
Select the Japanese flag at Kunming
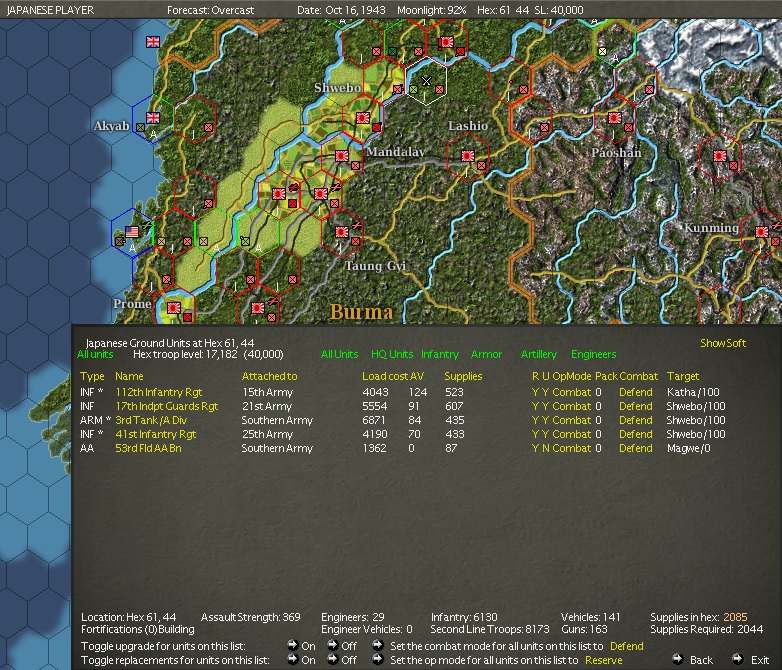[x=762, y=232]
